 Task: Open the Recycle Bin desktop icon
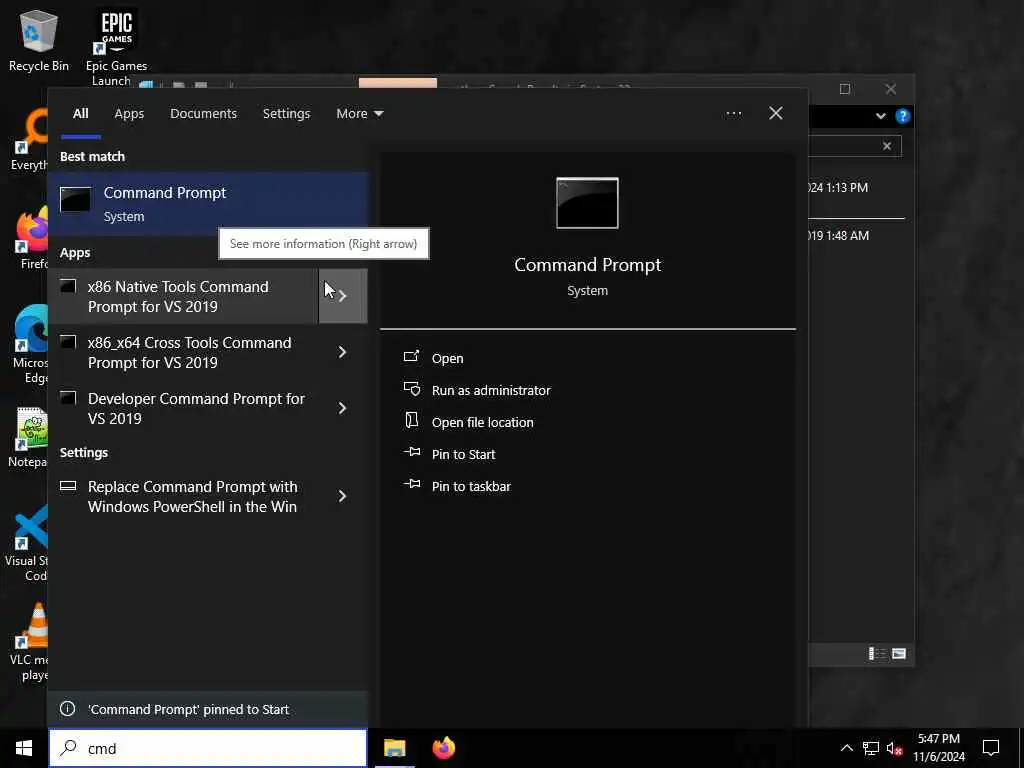point(39,40)
